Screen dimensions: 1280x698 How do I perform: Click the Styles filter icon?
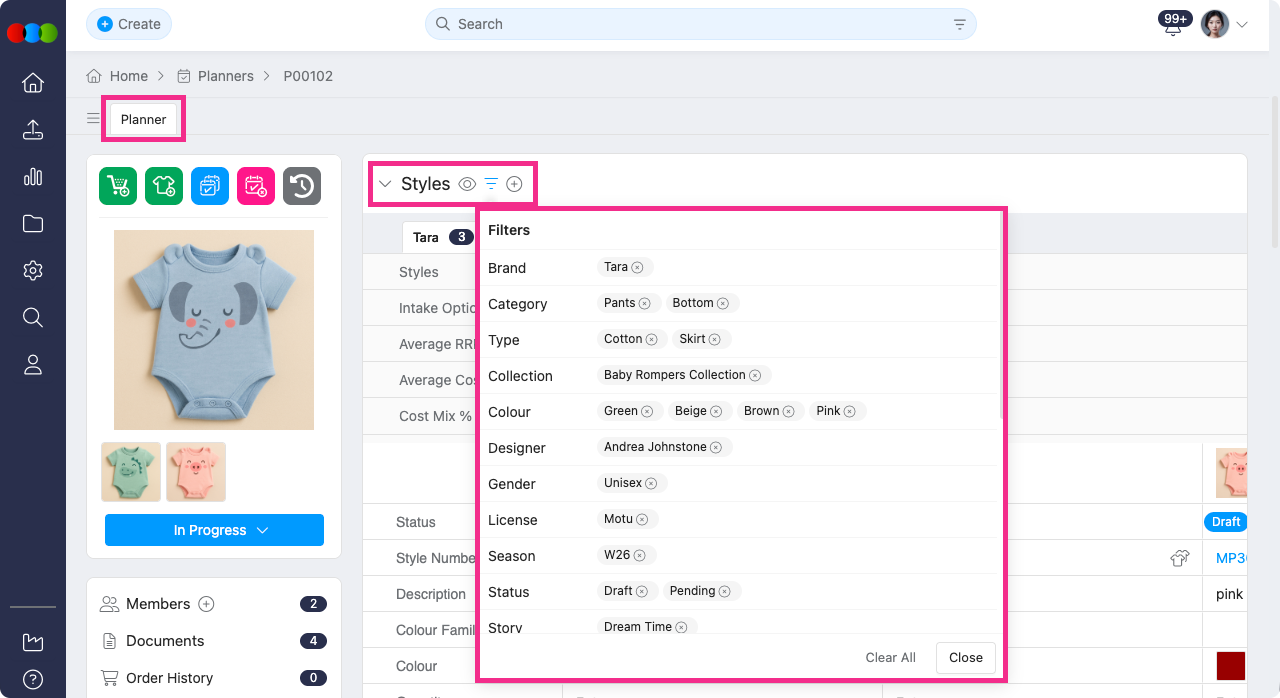click(x=491, y=184)
